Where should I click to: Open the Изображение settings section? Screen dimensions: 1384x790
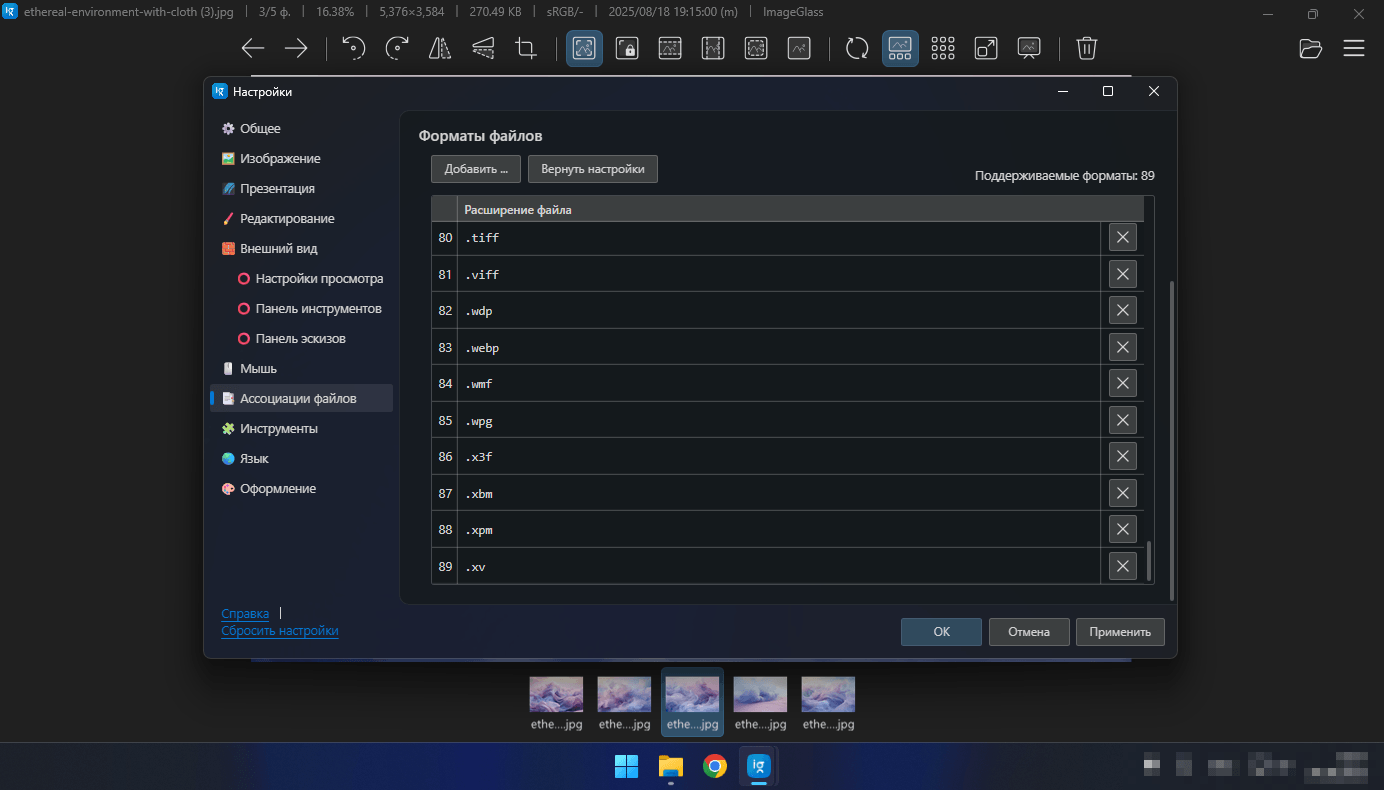pyautogui.click(x=301, y=159)
